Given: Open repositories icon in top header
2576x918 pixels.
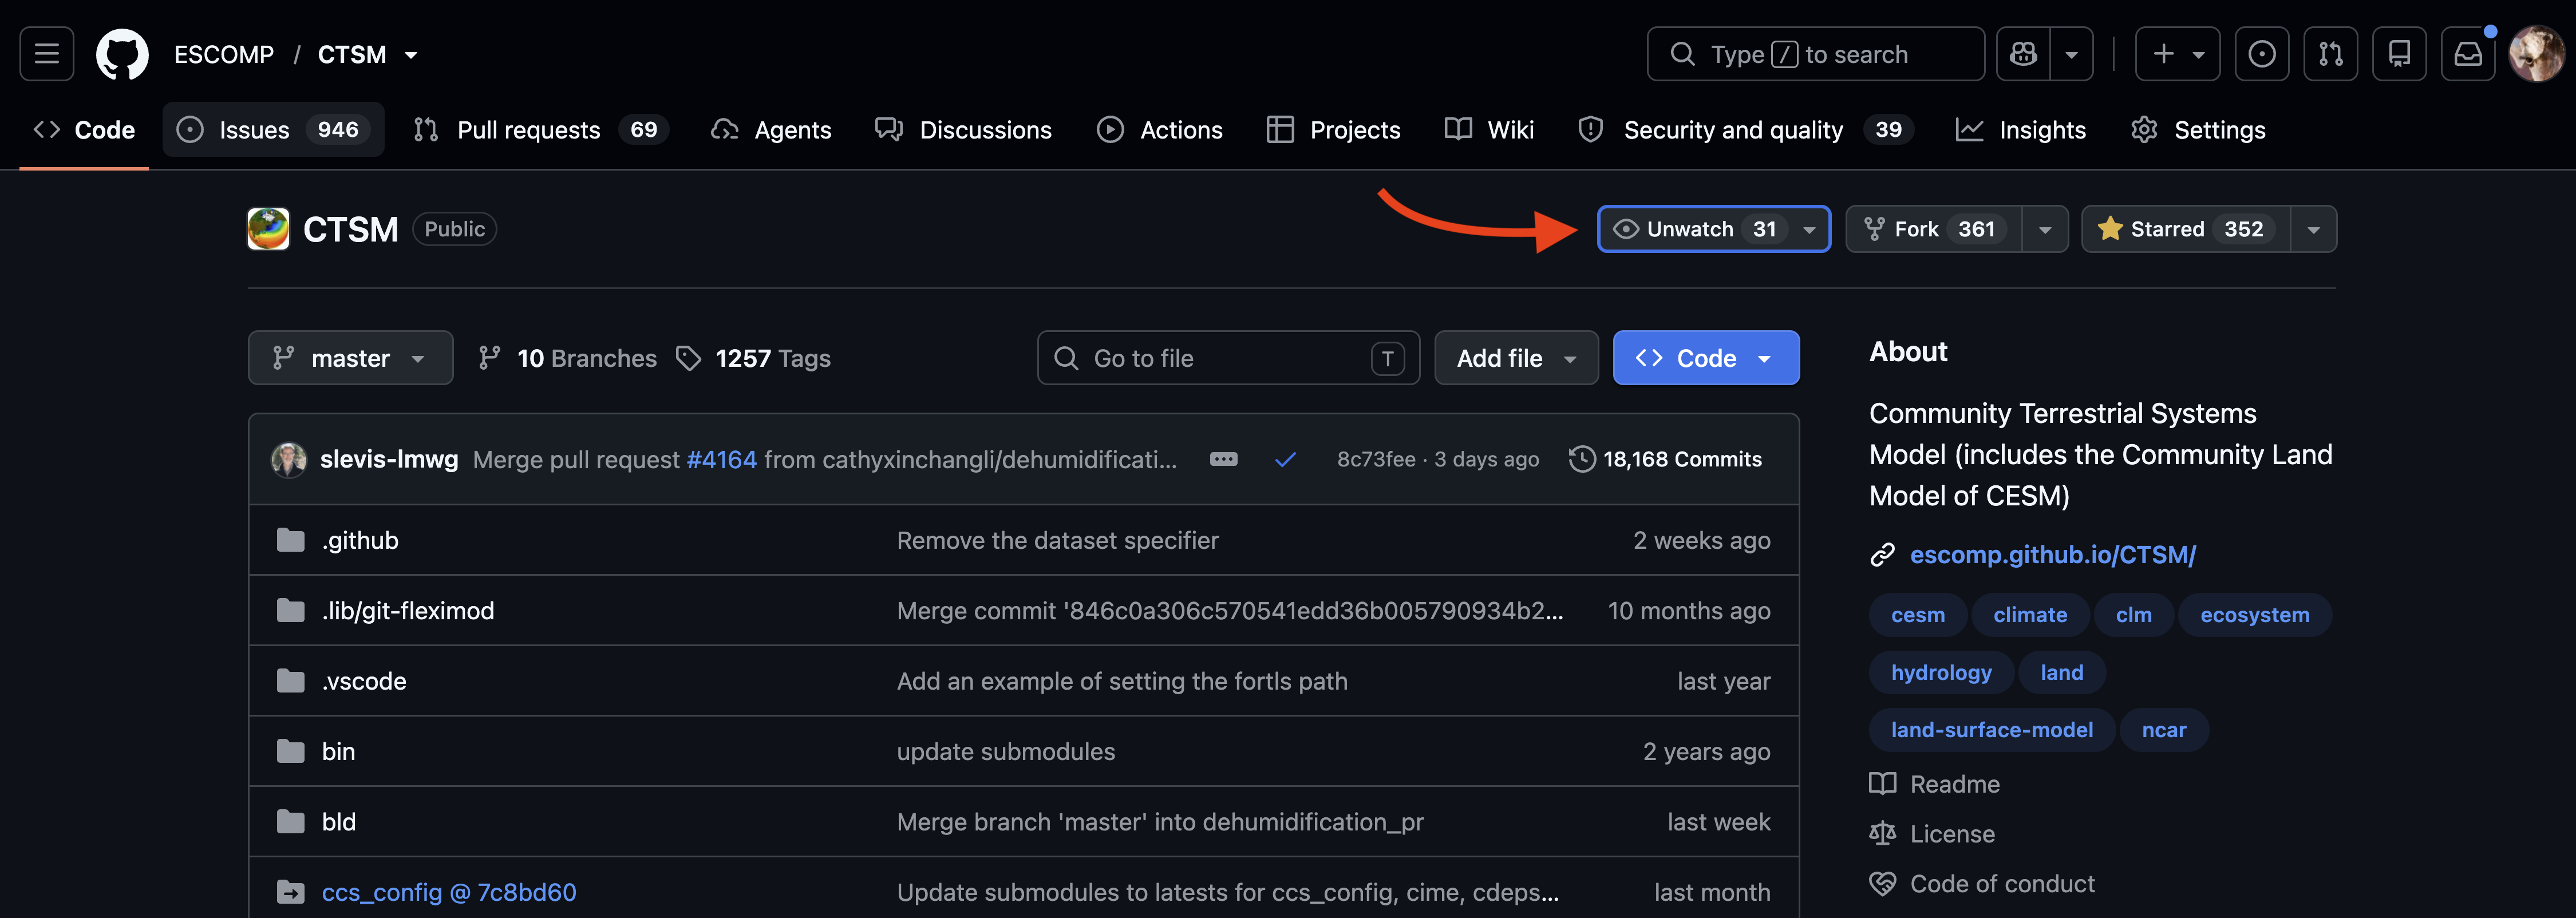Looking at the screenshot, I should pyautogui.click(x=2399, y=54).
